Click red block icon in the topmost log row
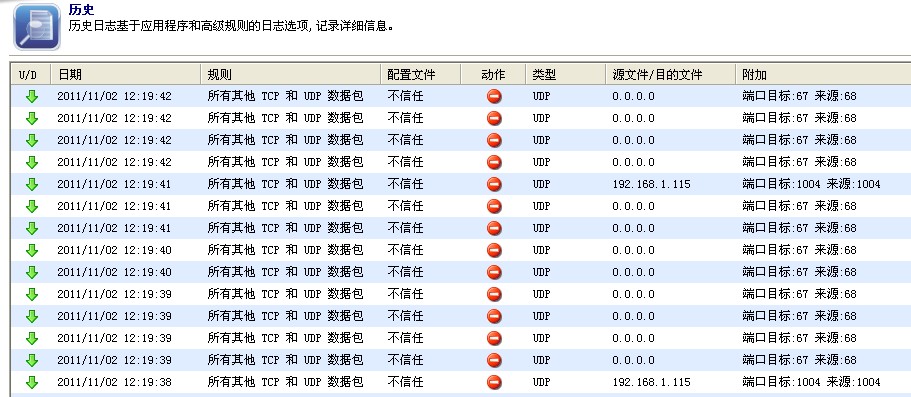Screen dimensions: 911x397 (494, 96)
